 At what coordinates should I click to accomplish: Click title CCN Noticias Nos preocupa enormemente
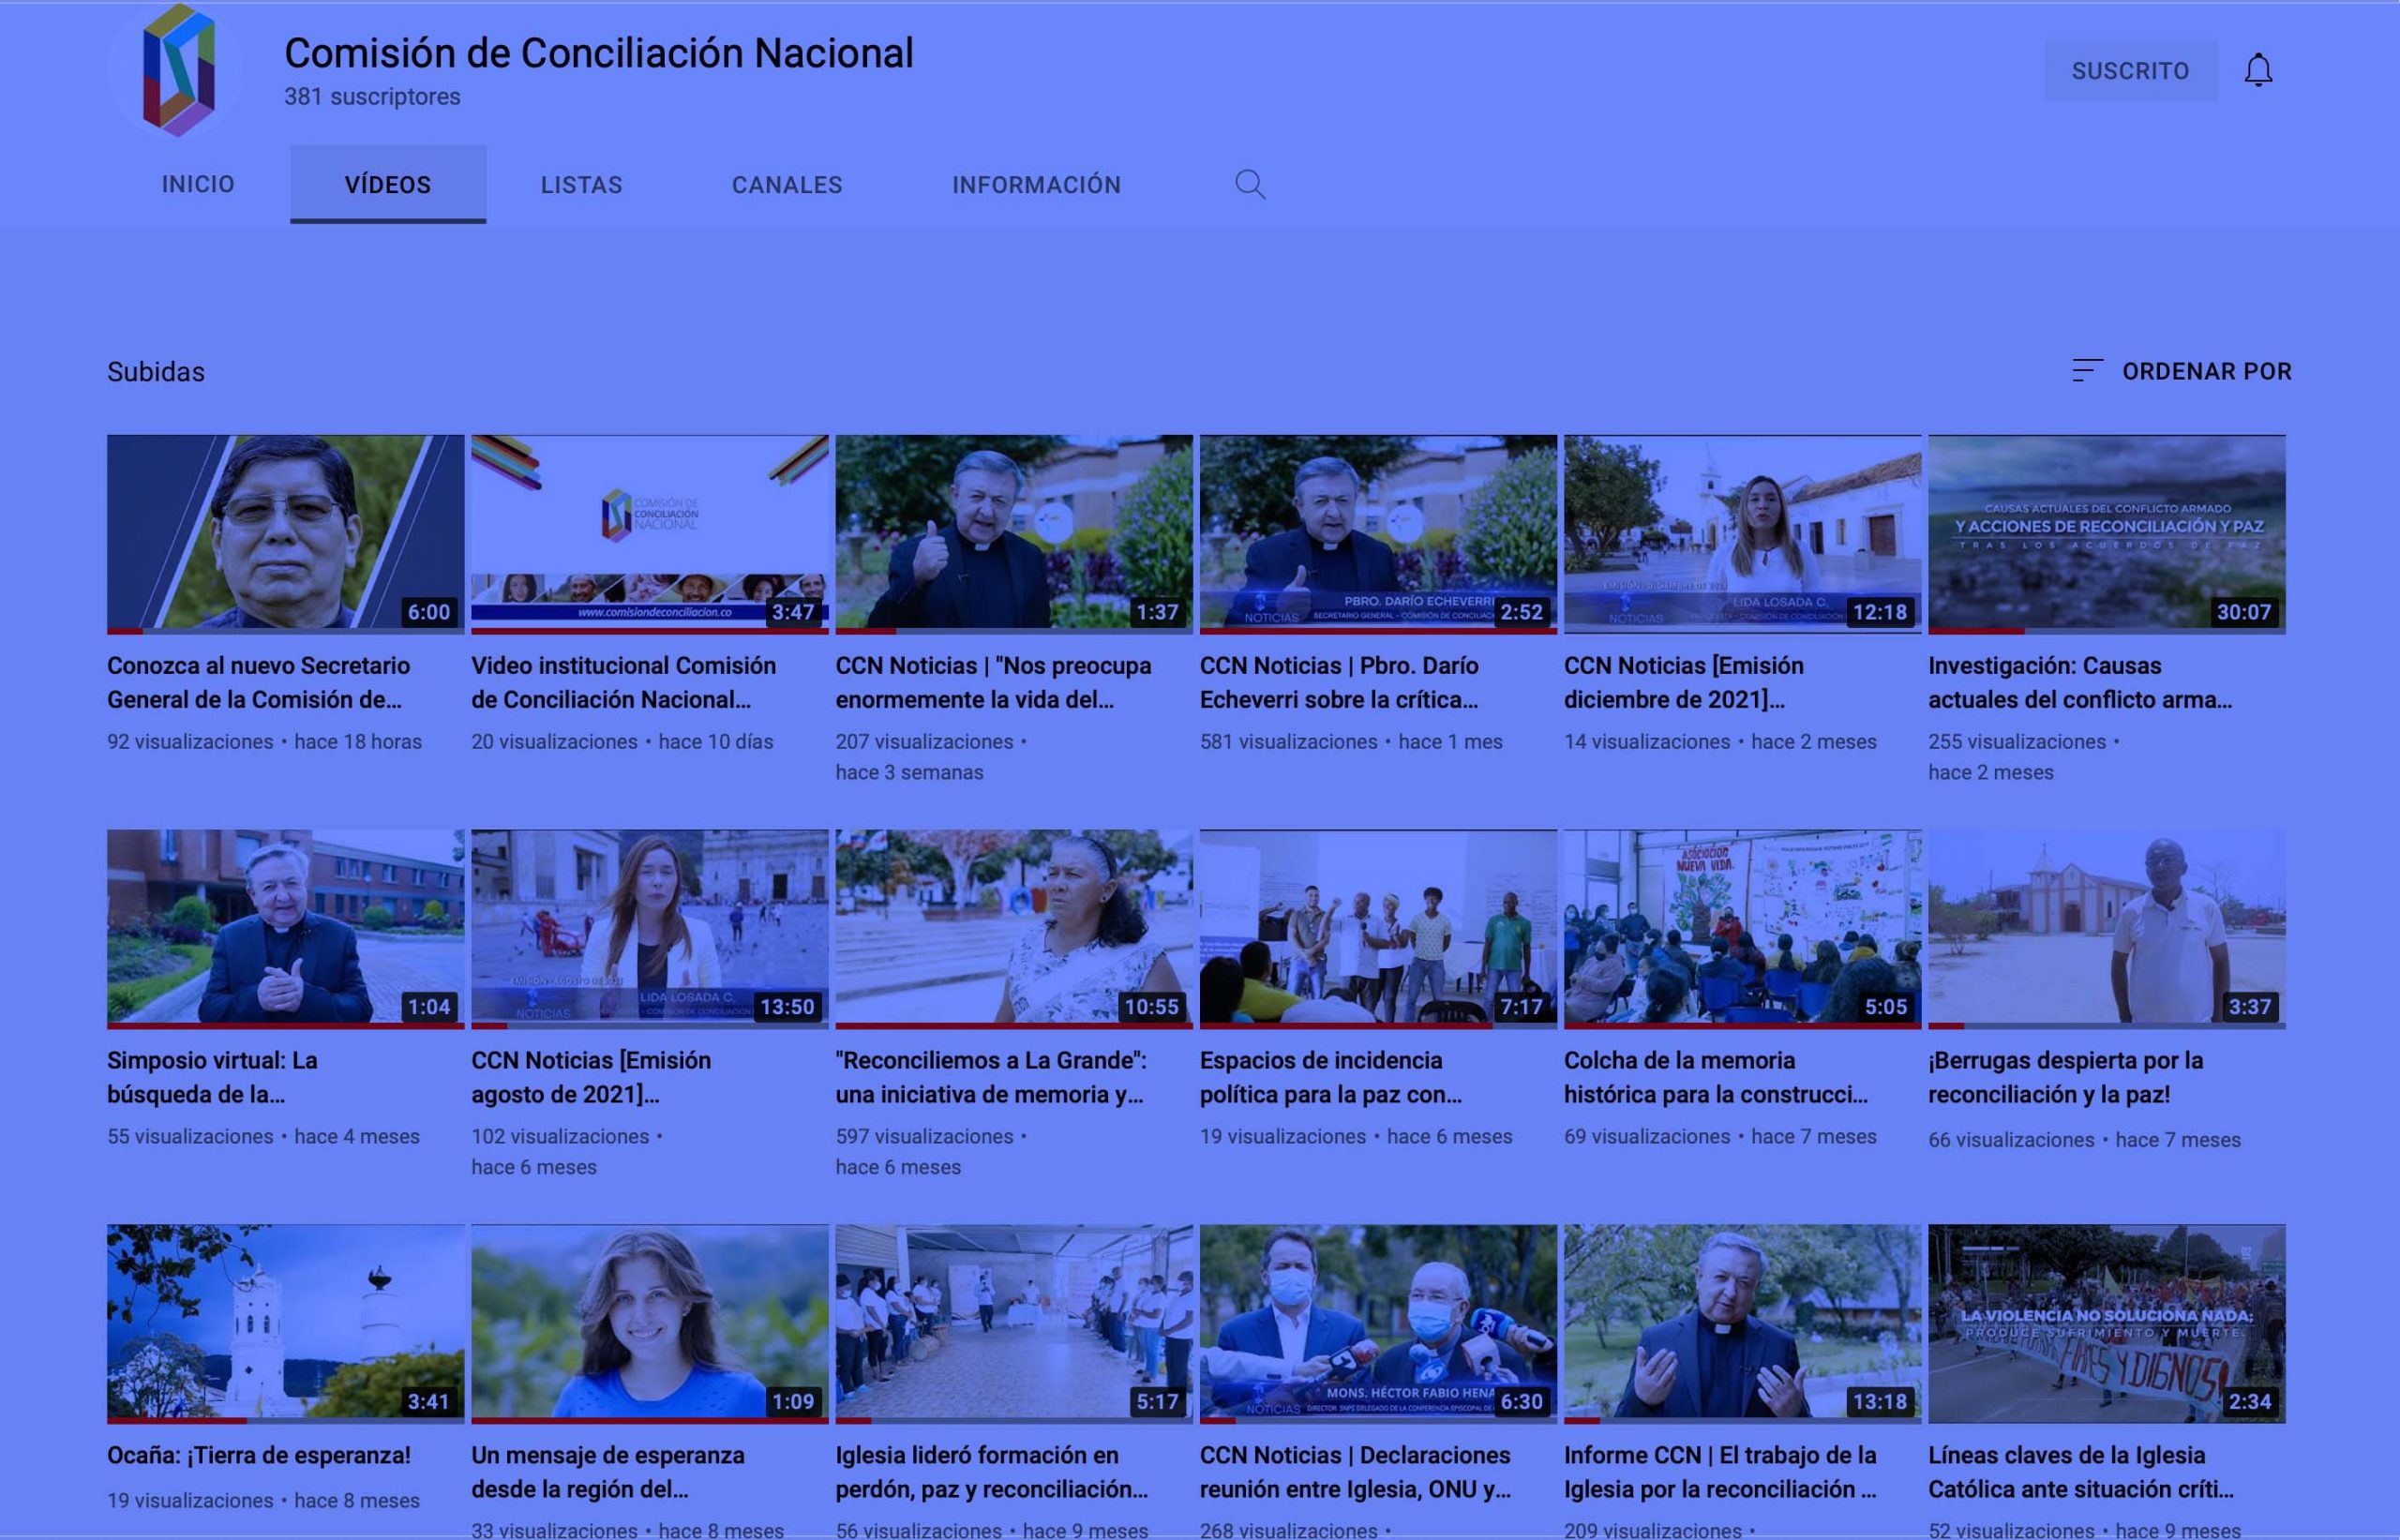pyautogui.click(x=993, y=683)
